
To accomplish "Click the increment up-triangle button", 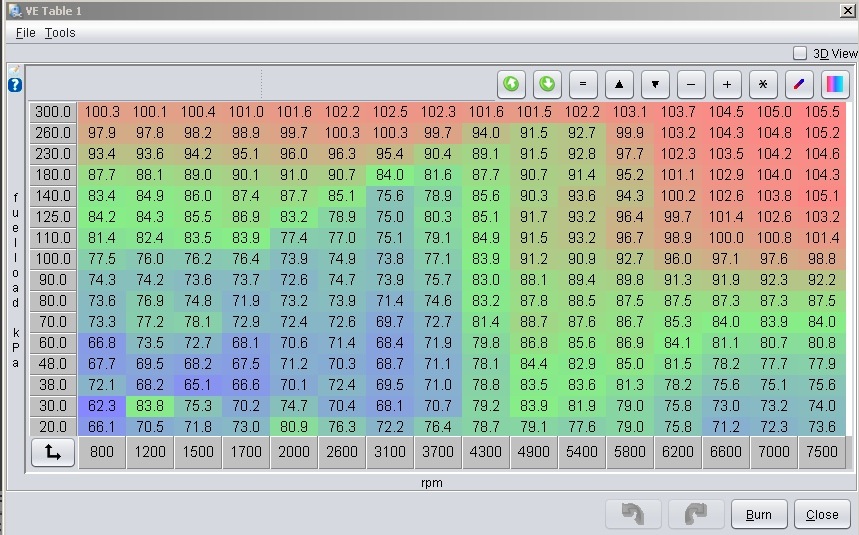I will click(x=619, y=84).
